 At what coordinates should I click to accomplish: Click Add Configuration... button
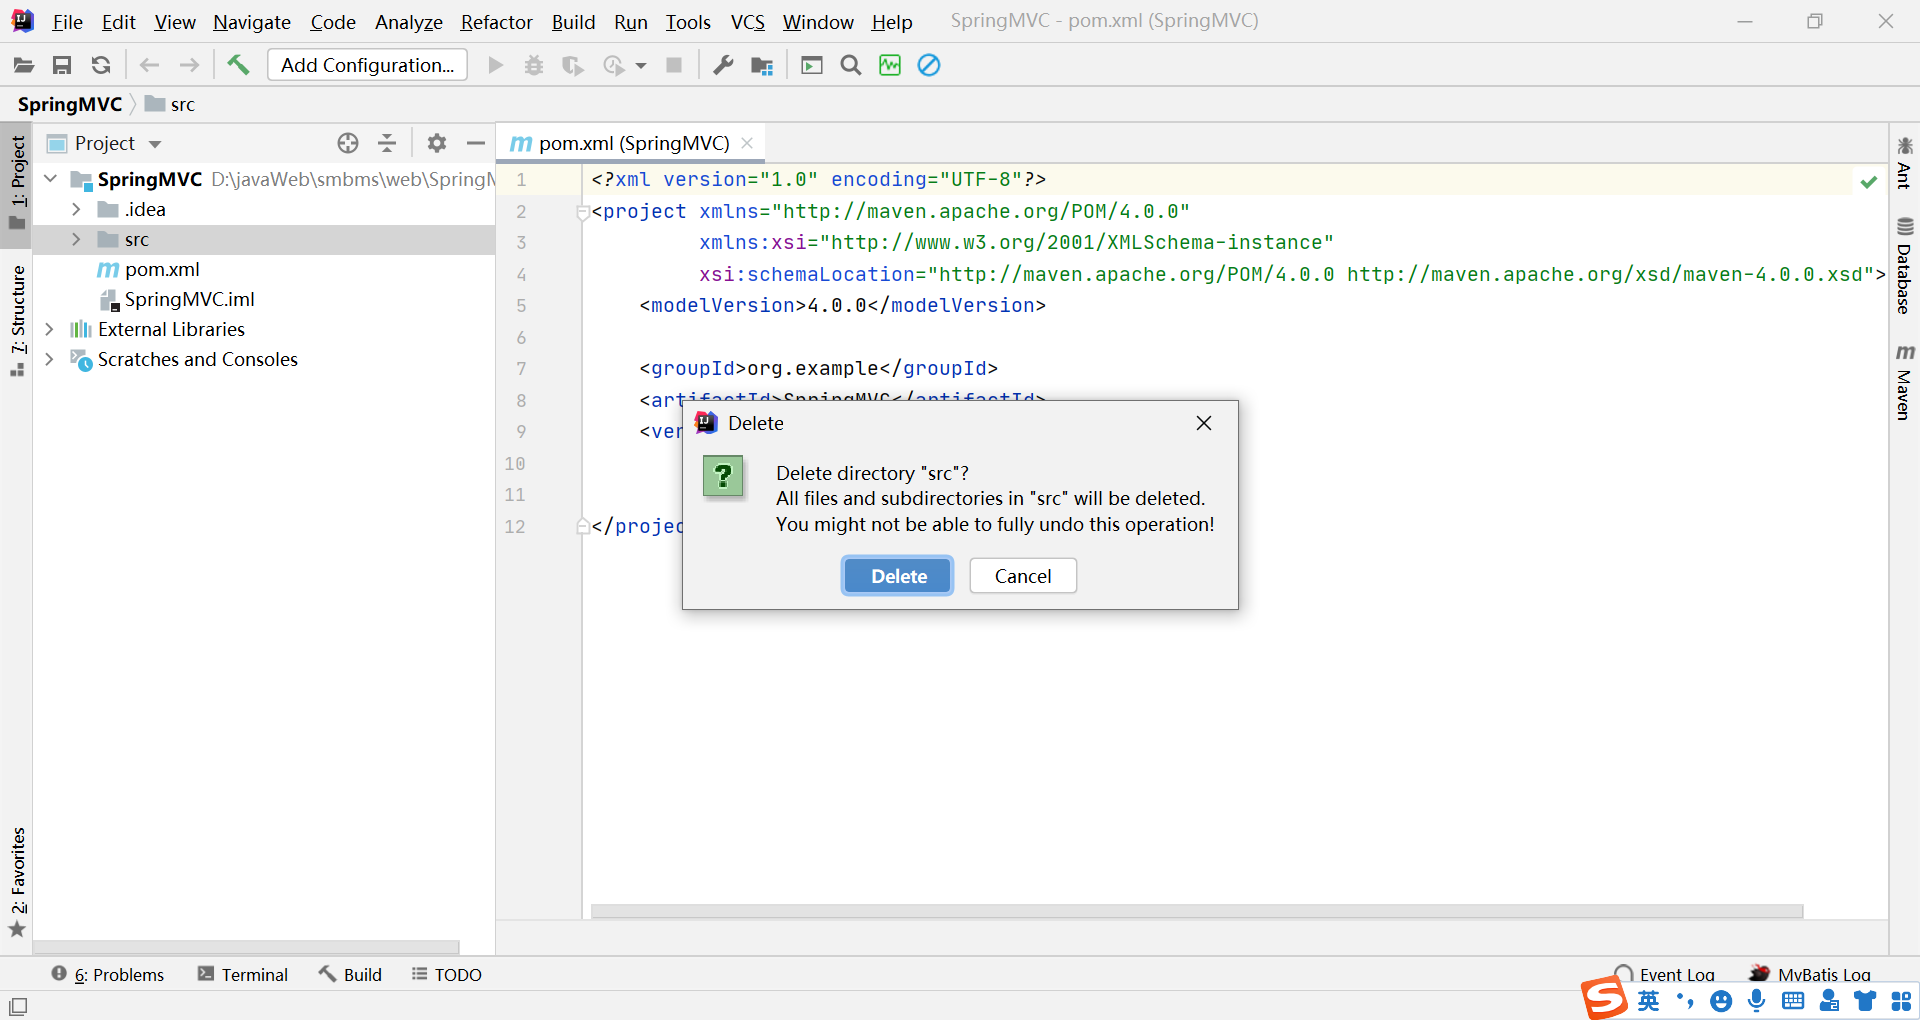367,65
